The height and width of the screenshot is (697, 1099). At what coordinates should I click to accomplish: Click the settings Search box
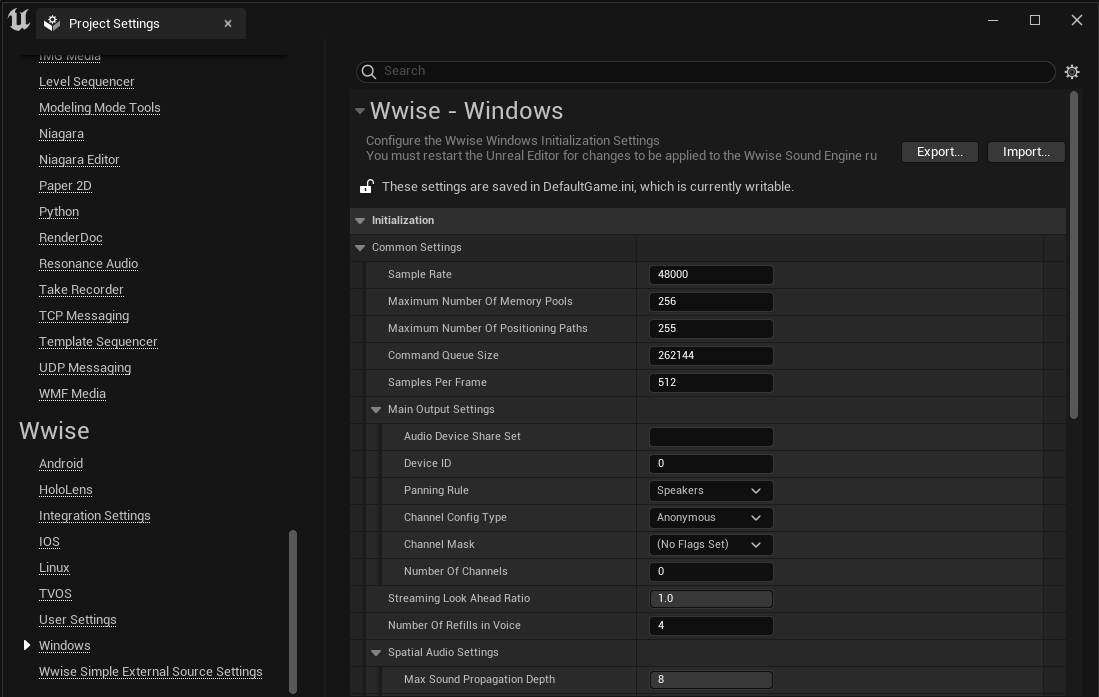click(x=710, y=71)
